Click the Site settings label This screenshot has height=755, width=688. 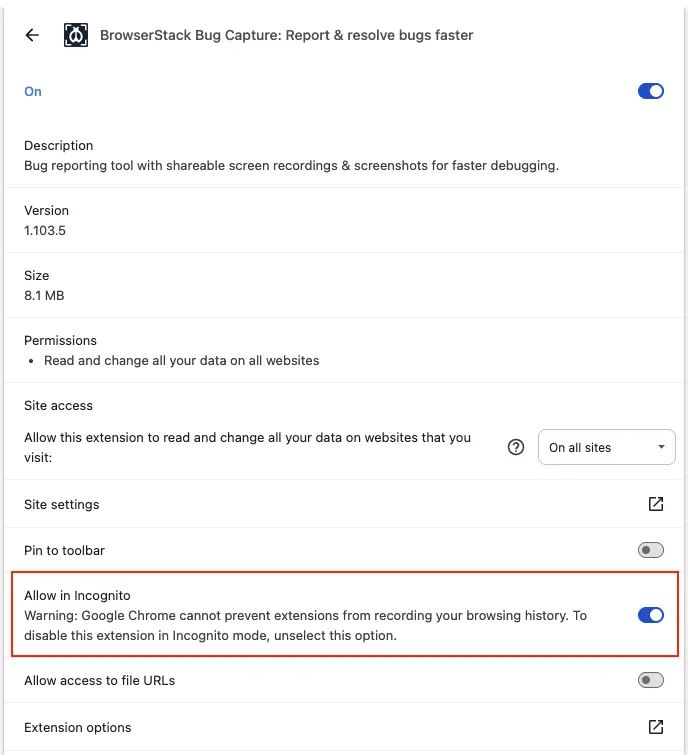(x=62, y=504)
